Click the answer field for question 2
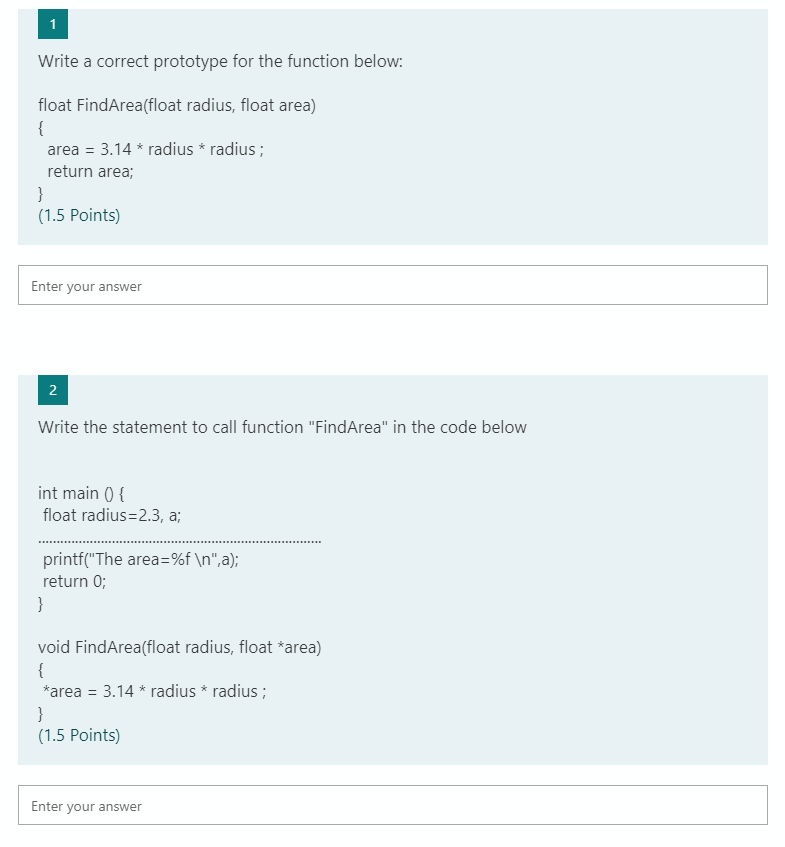Viewport: 785px width, 847px height. point(392,804)
